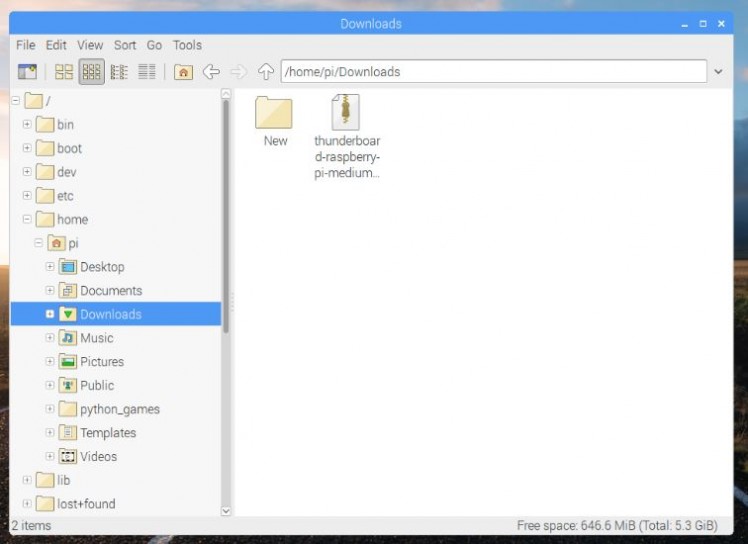Go up to parent folder
The image size is (748, 544).
coord(266,72)
